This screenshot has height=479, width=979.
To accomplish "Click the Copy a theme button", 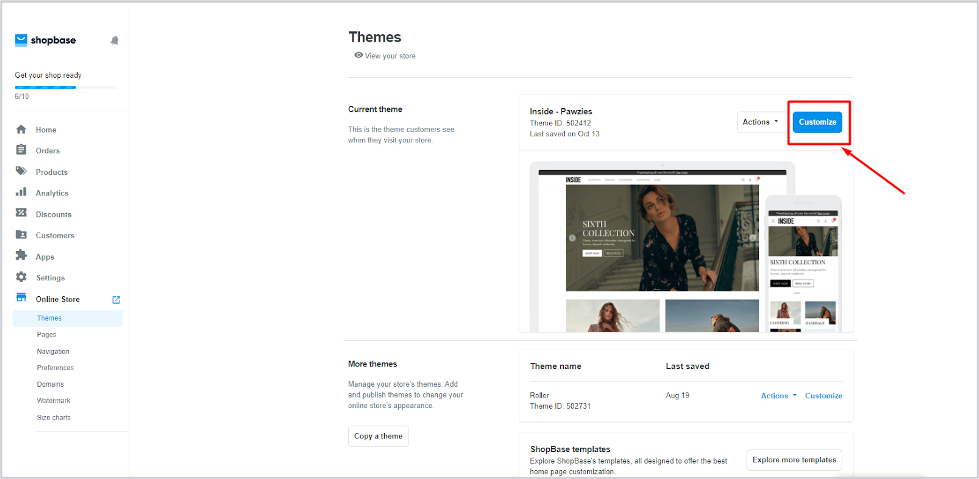I will pos(378,436).
